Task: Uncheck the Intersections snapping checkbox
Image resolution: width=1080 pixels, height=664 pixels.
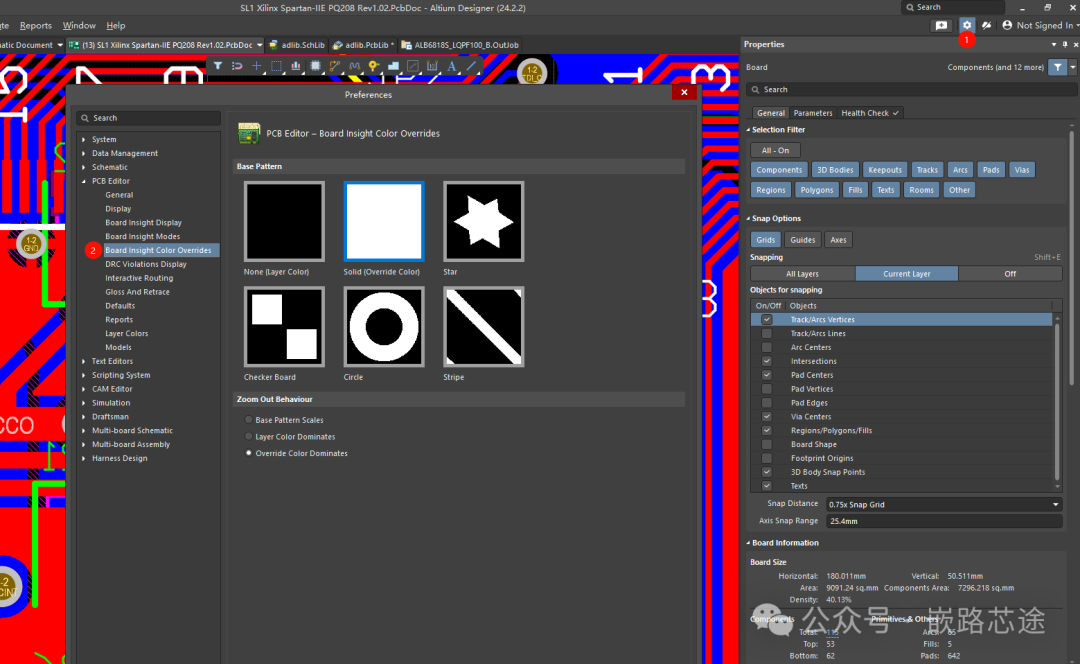Action: point(767,361)
